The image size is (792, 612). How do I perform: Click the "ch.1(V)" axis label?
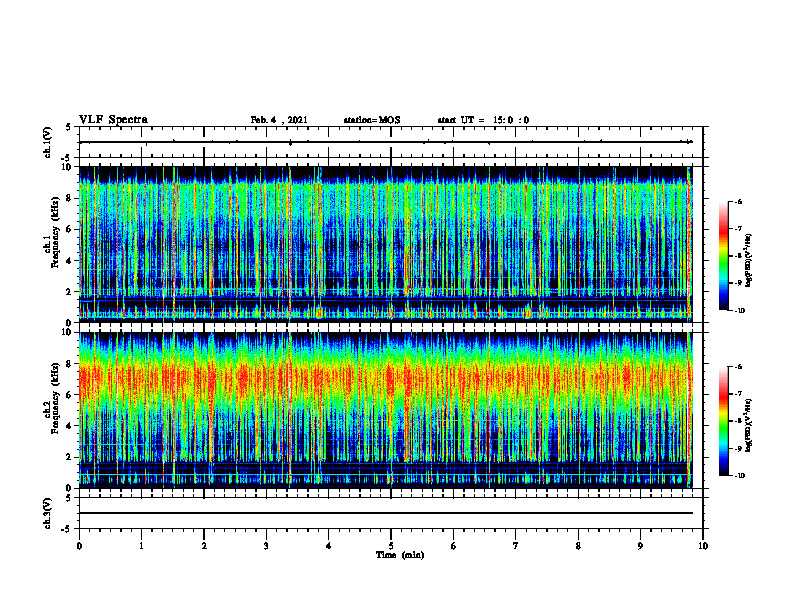tap(48, 142)
